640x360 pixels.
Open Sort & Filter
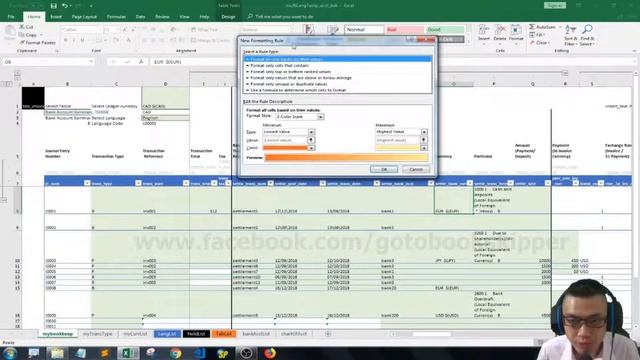click(x=570, y=35)
